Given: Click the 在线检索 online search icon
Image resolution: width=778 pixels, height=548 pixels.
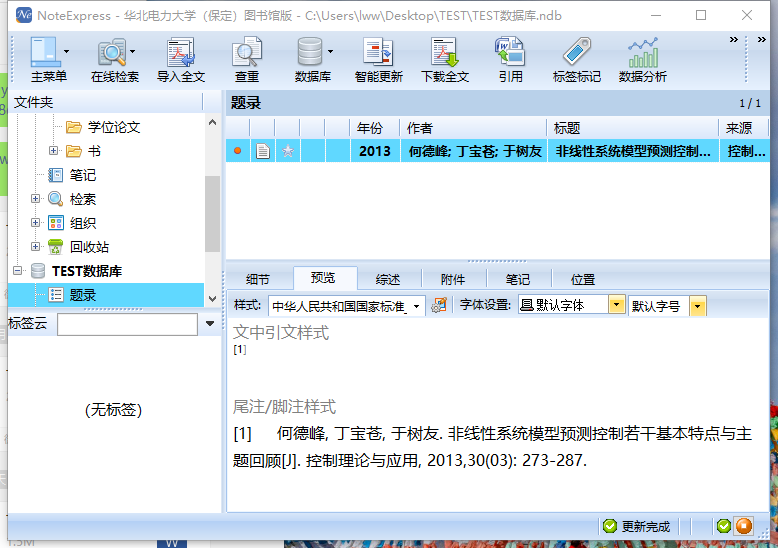Looking at the screenshot, I should click(112, 52).
